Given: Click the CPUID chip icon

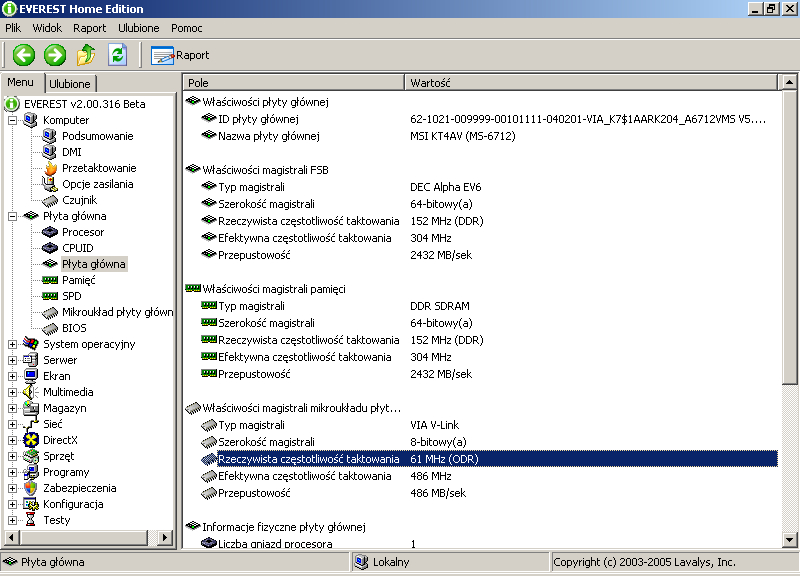Looking at the screenshot, I should point(50,248).
